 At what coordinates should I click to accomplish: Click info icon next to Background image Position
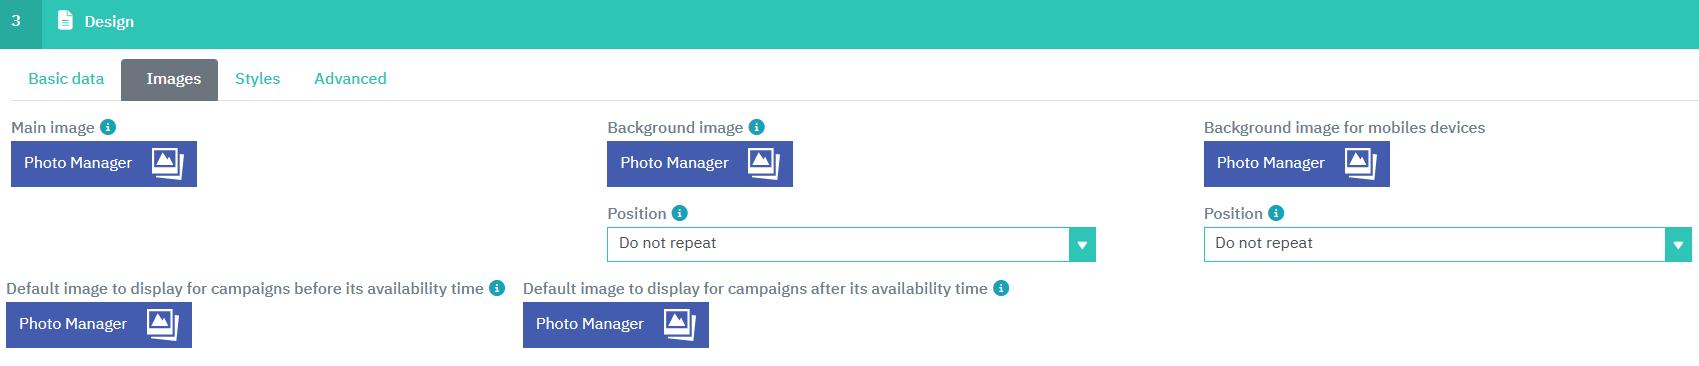pyautogui.click(x=680, y=213)
